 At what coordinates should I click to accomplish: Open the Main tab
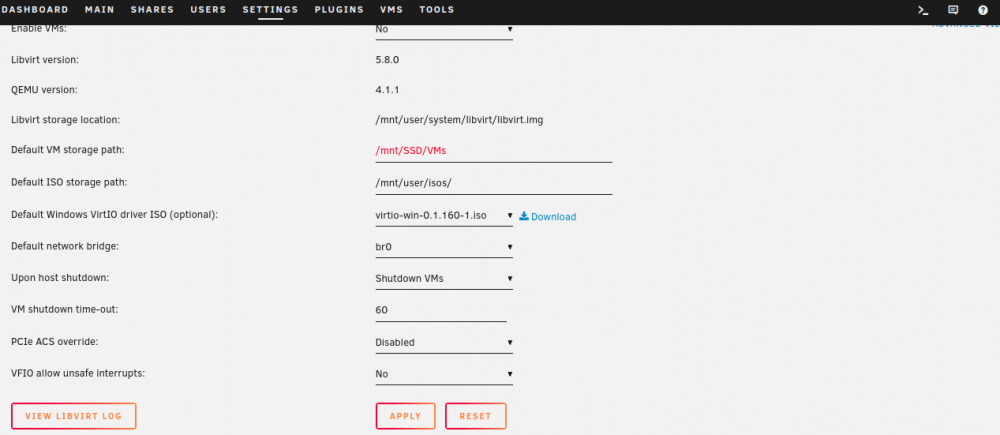click(99, 10)
